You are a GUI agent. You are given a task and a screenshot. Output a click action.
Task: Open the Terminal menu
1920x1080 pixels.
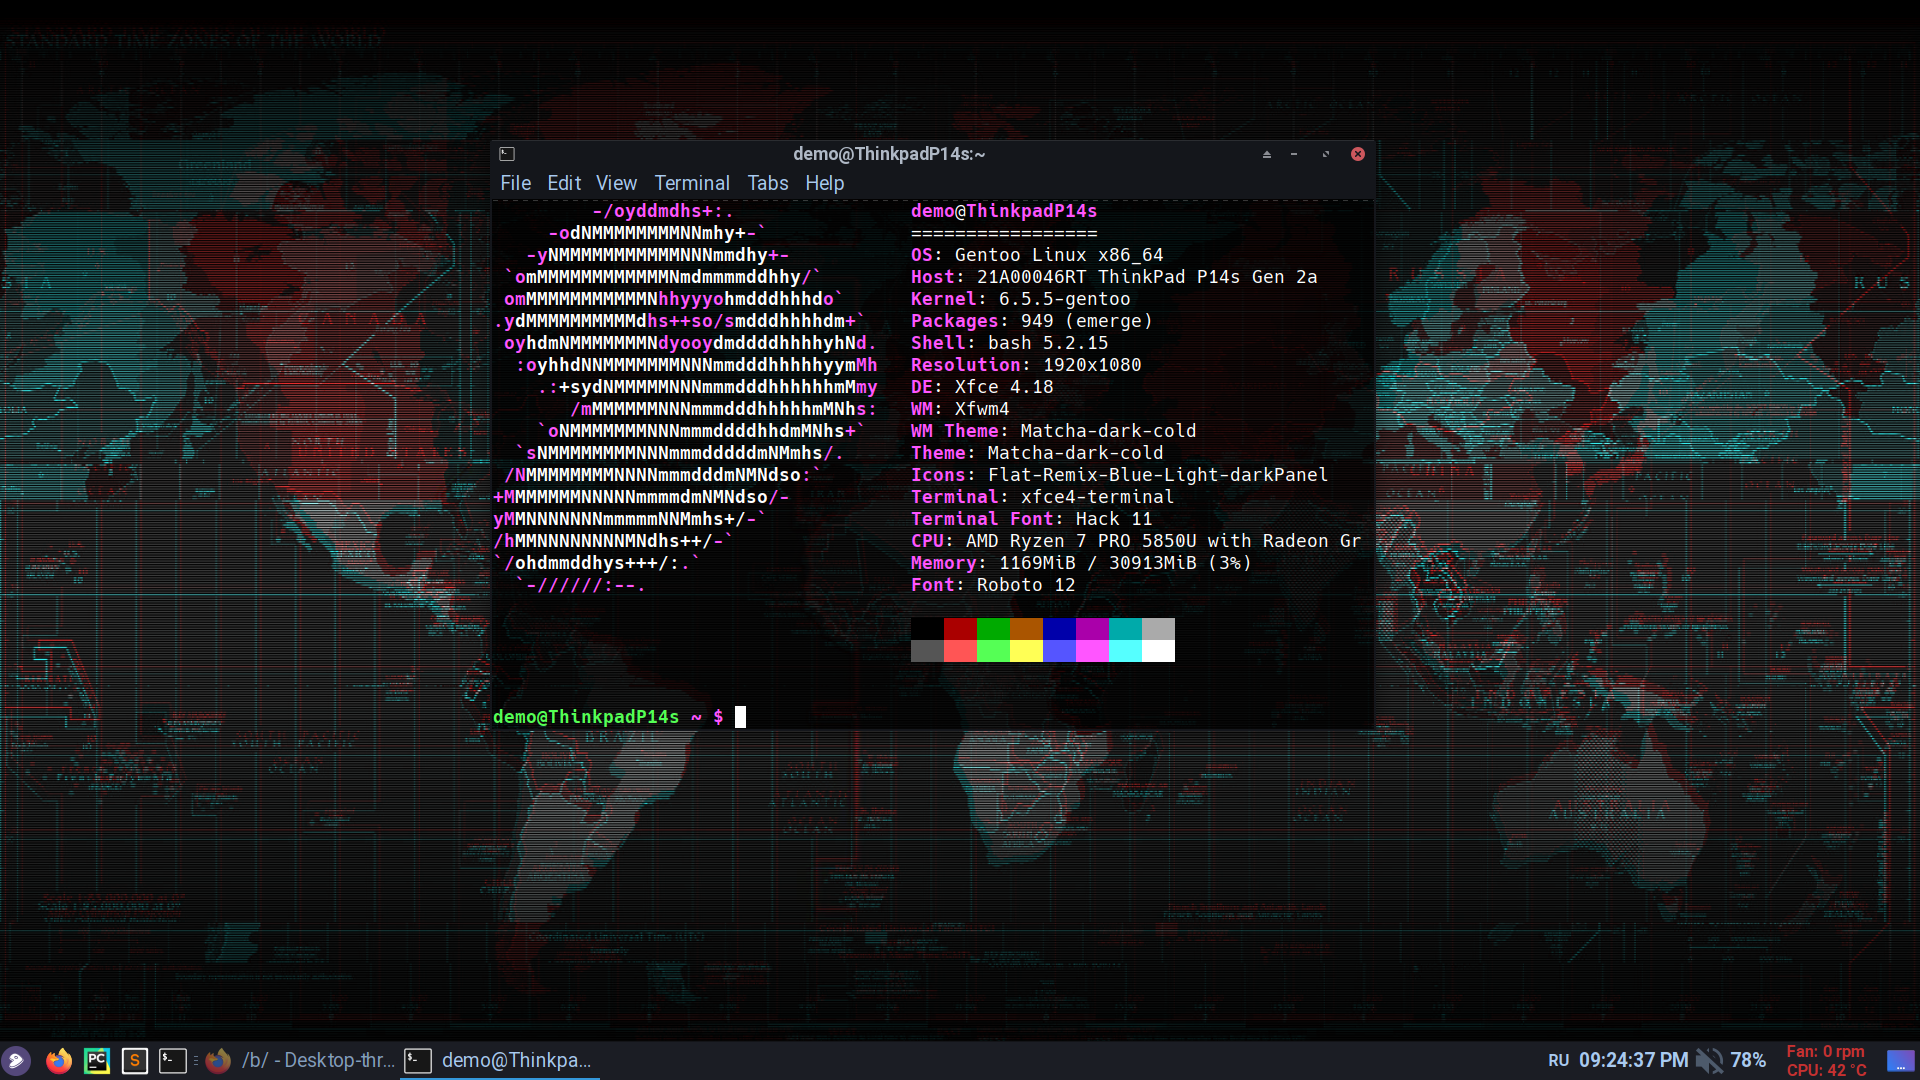point(692,183)
